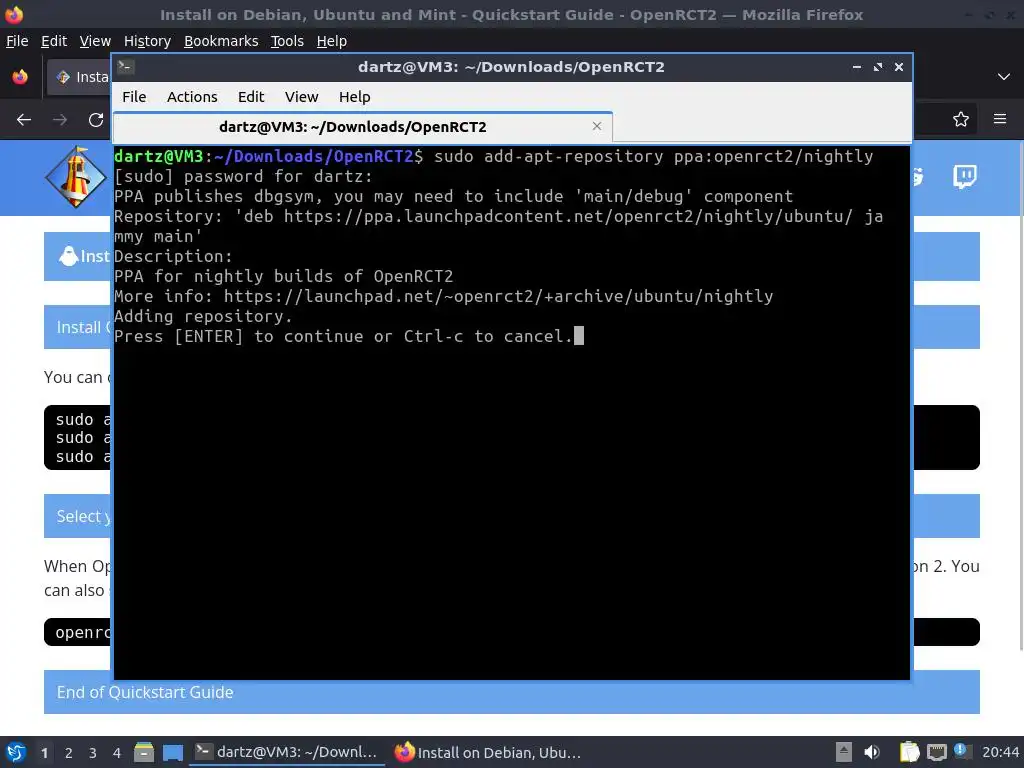
Task: Open Firefox Edit menu
Action: (x=54, y=41)
